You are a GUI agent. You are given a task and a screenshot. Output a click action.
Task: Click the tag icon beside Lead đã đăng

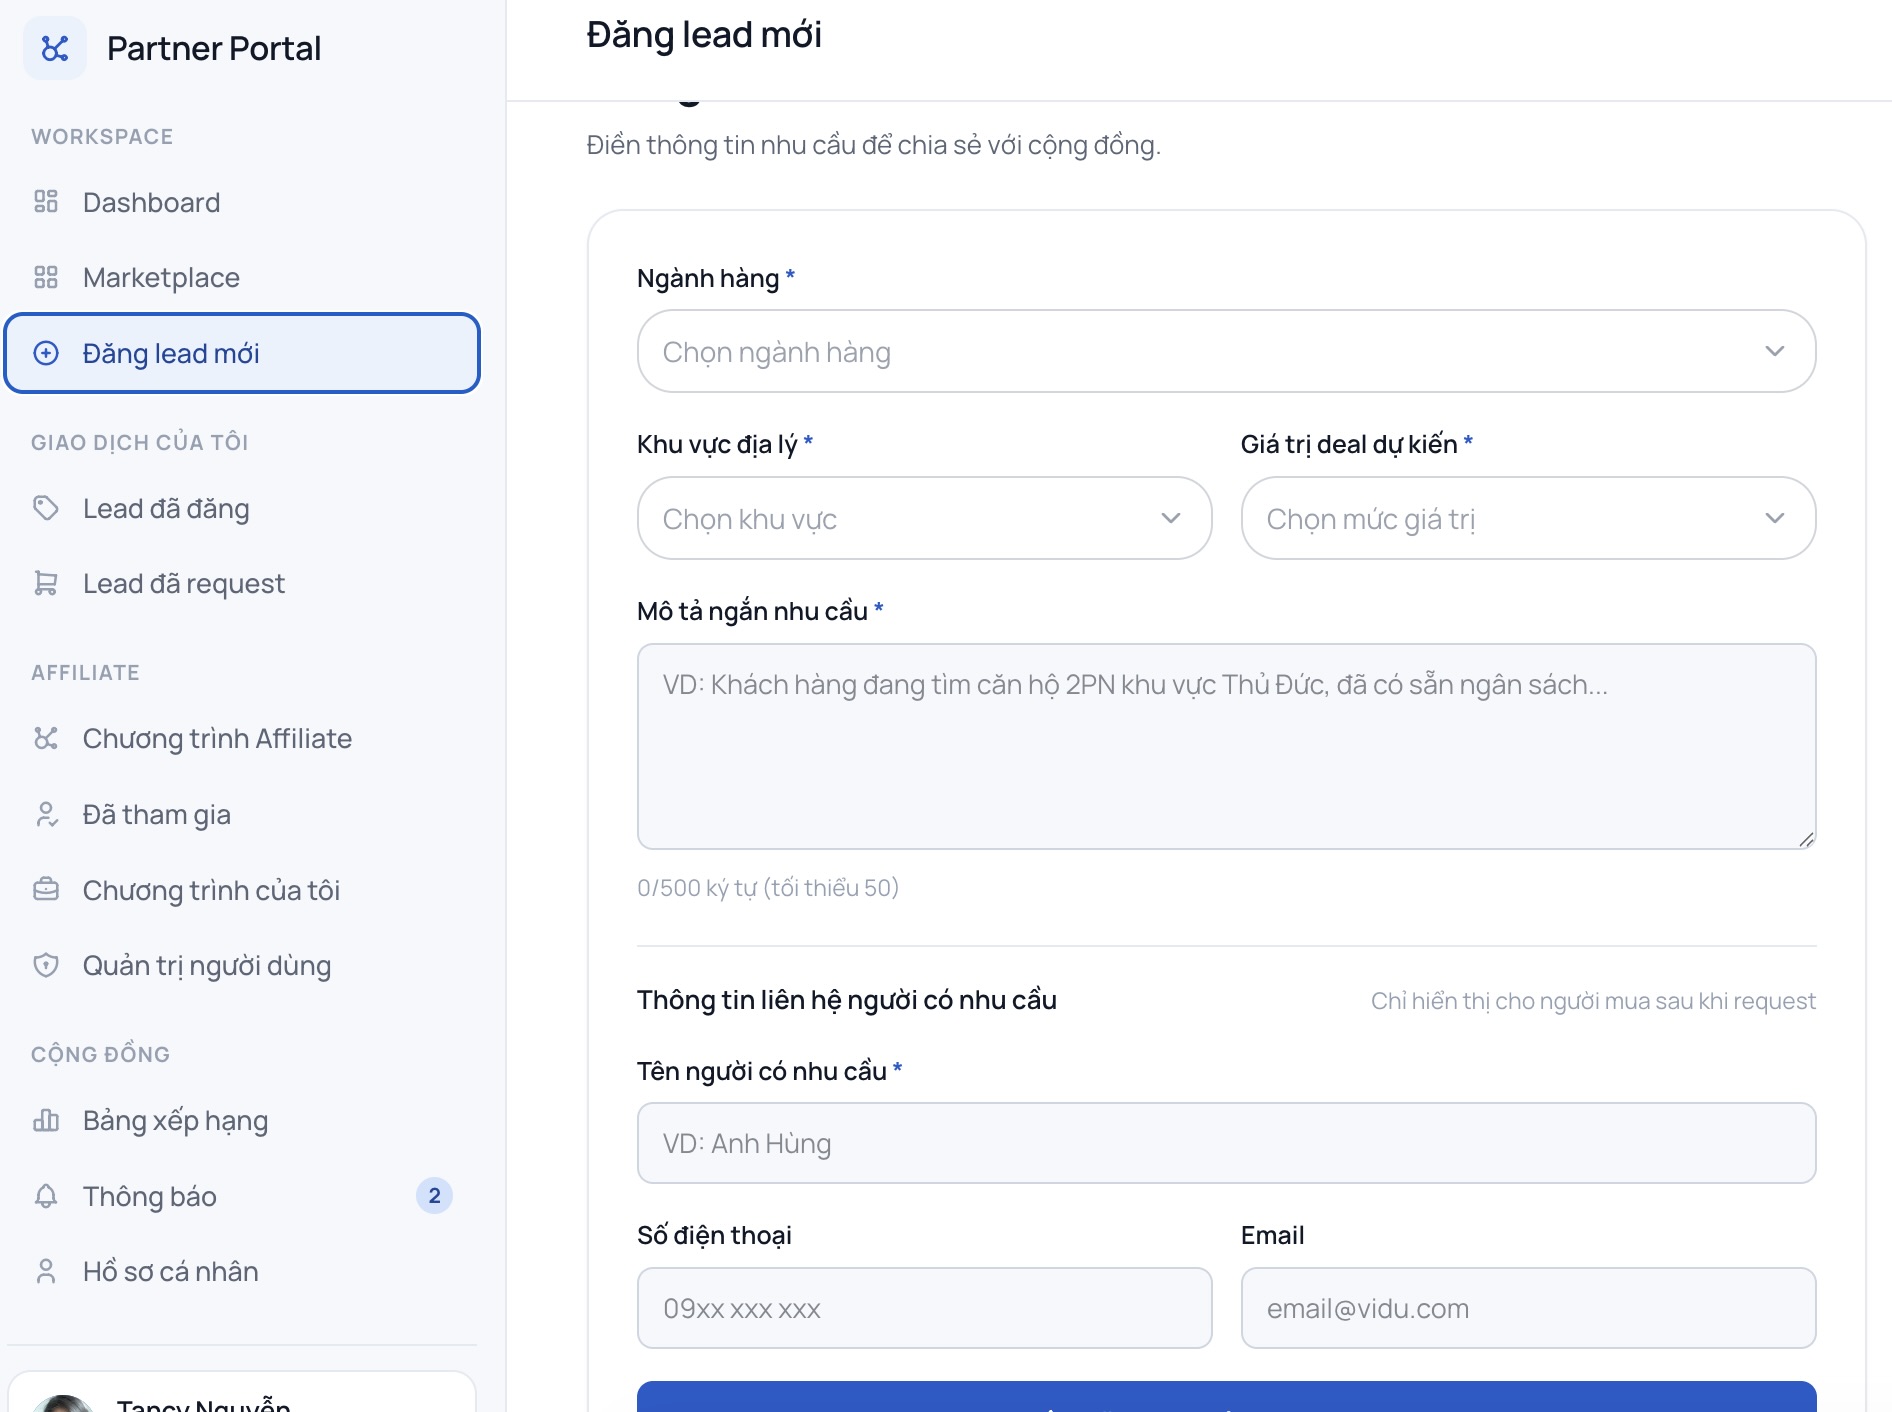click(46, 508)
